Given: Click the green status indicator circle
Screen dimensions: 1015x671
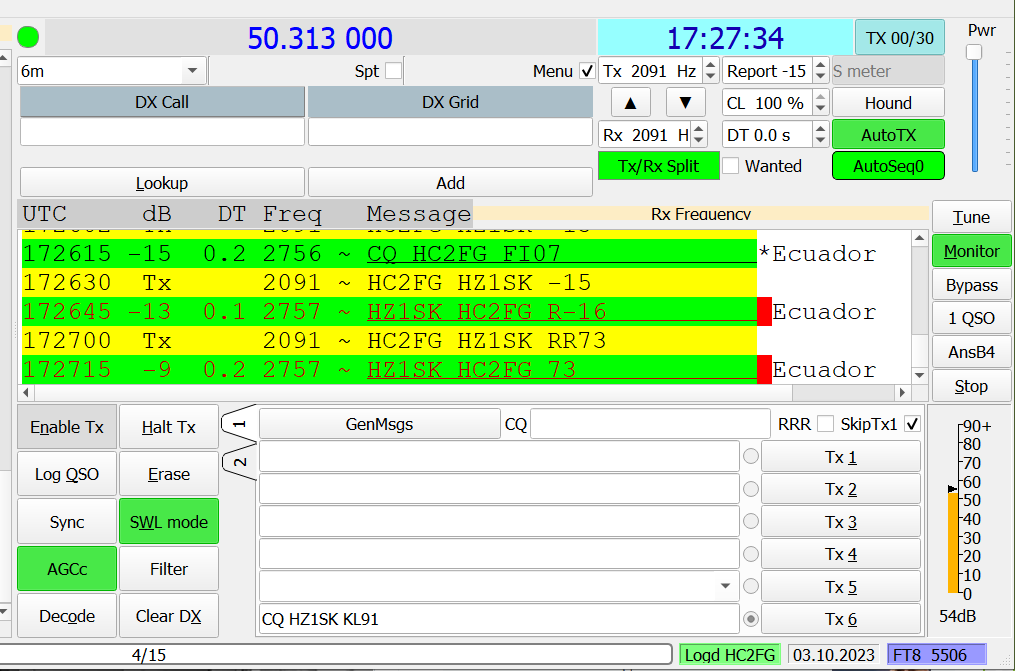Looking at the screenshot, I should tap(28, 38).
